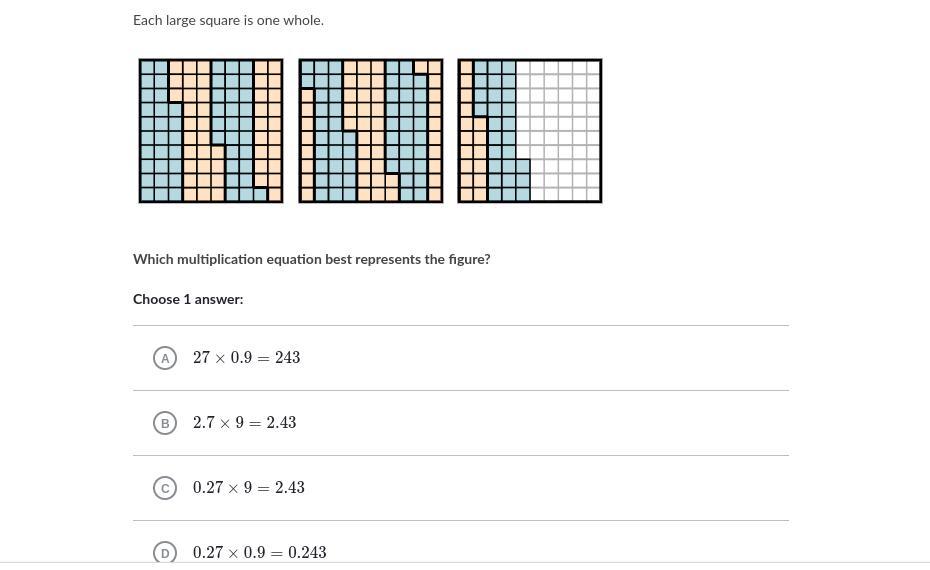This screenshot has height=570, width=930.
Task: Click the 'Which multiplication equation' question text
Action: [x=311, y=259]
